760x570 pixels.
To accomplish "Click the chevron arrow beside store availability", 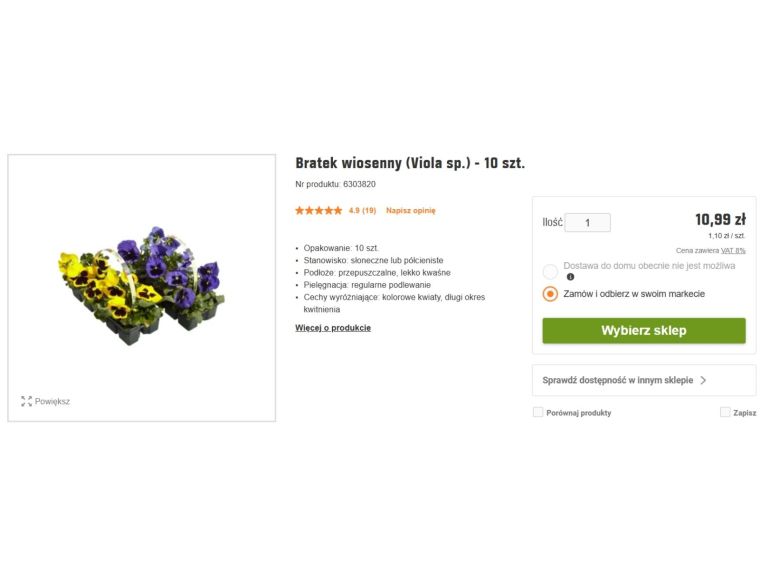I will pyautogui.click(x=703, y=381).
